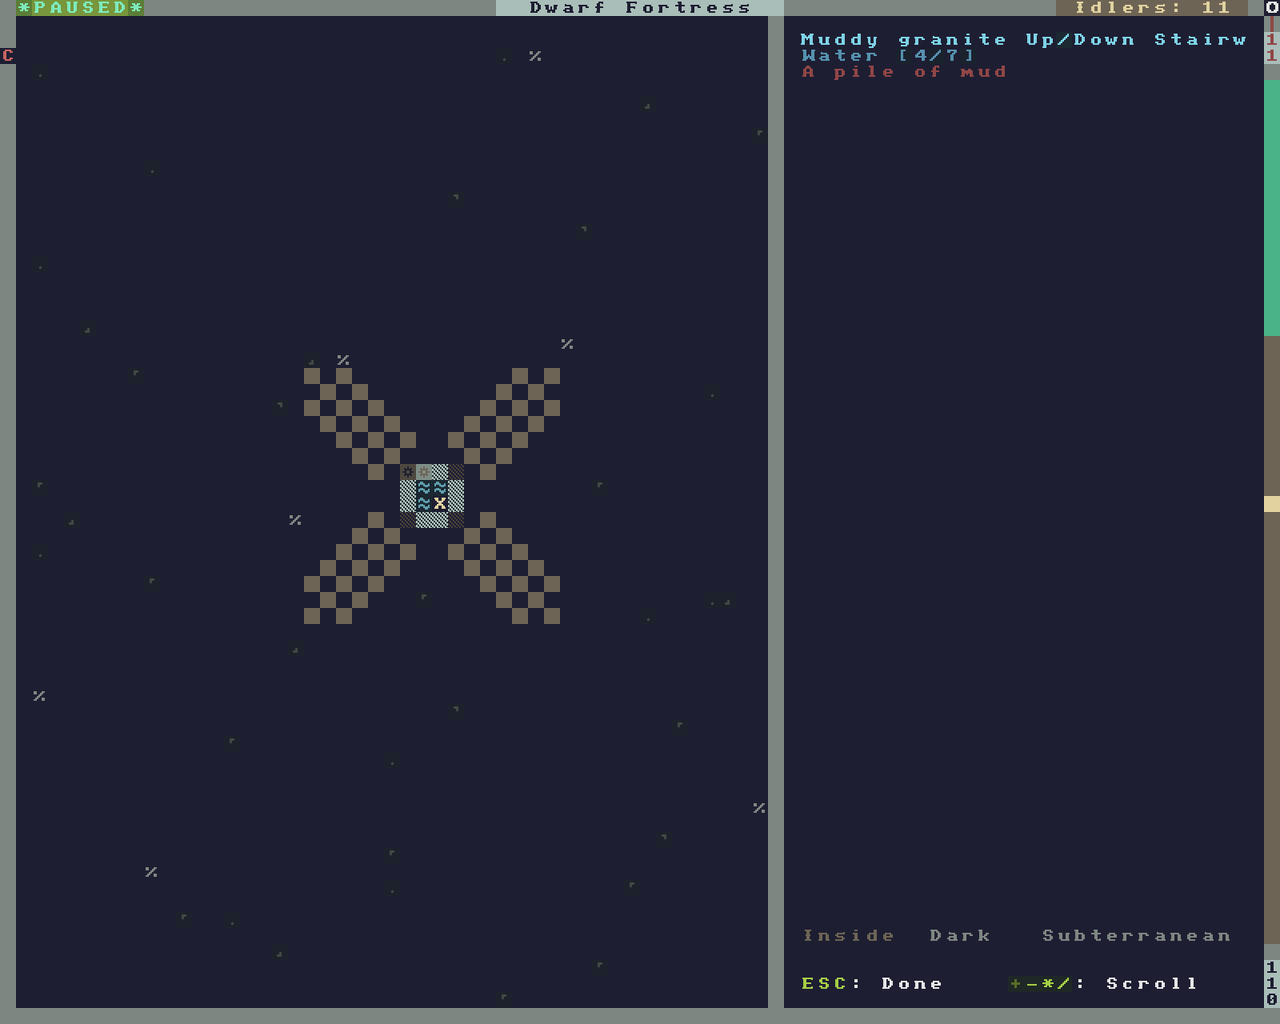Select the Water [4/7] entry
Viewport: 1280px width, 1024px height.
click(x=888, y=56)
